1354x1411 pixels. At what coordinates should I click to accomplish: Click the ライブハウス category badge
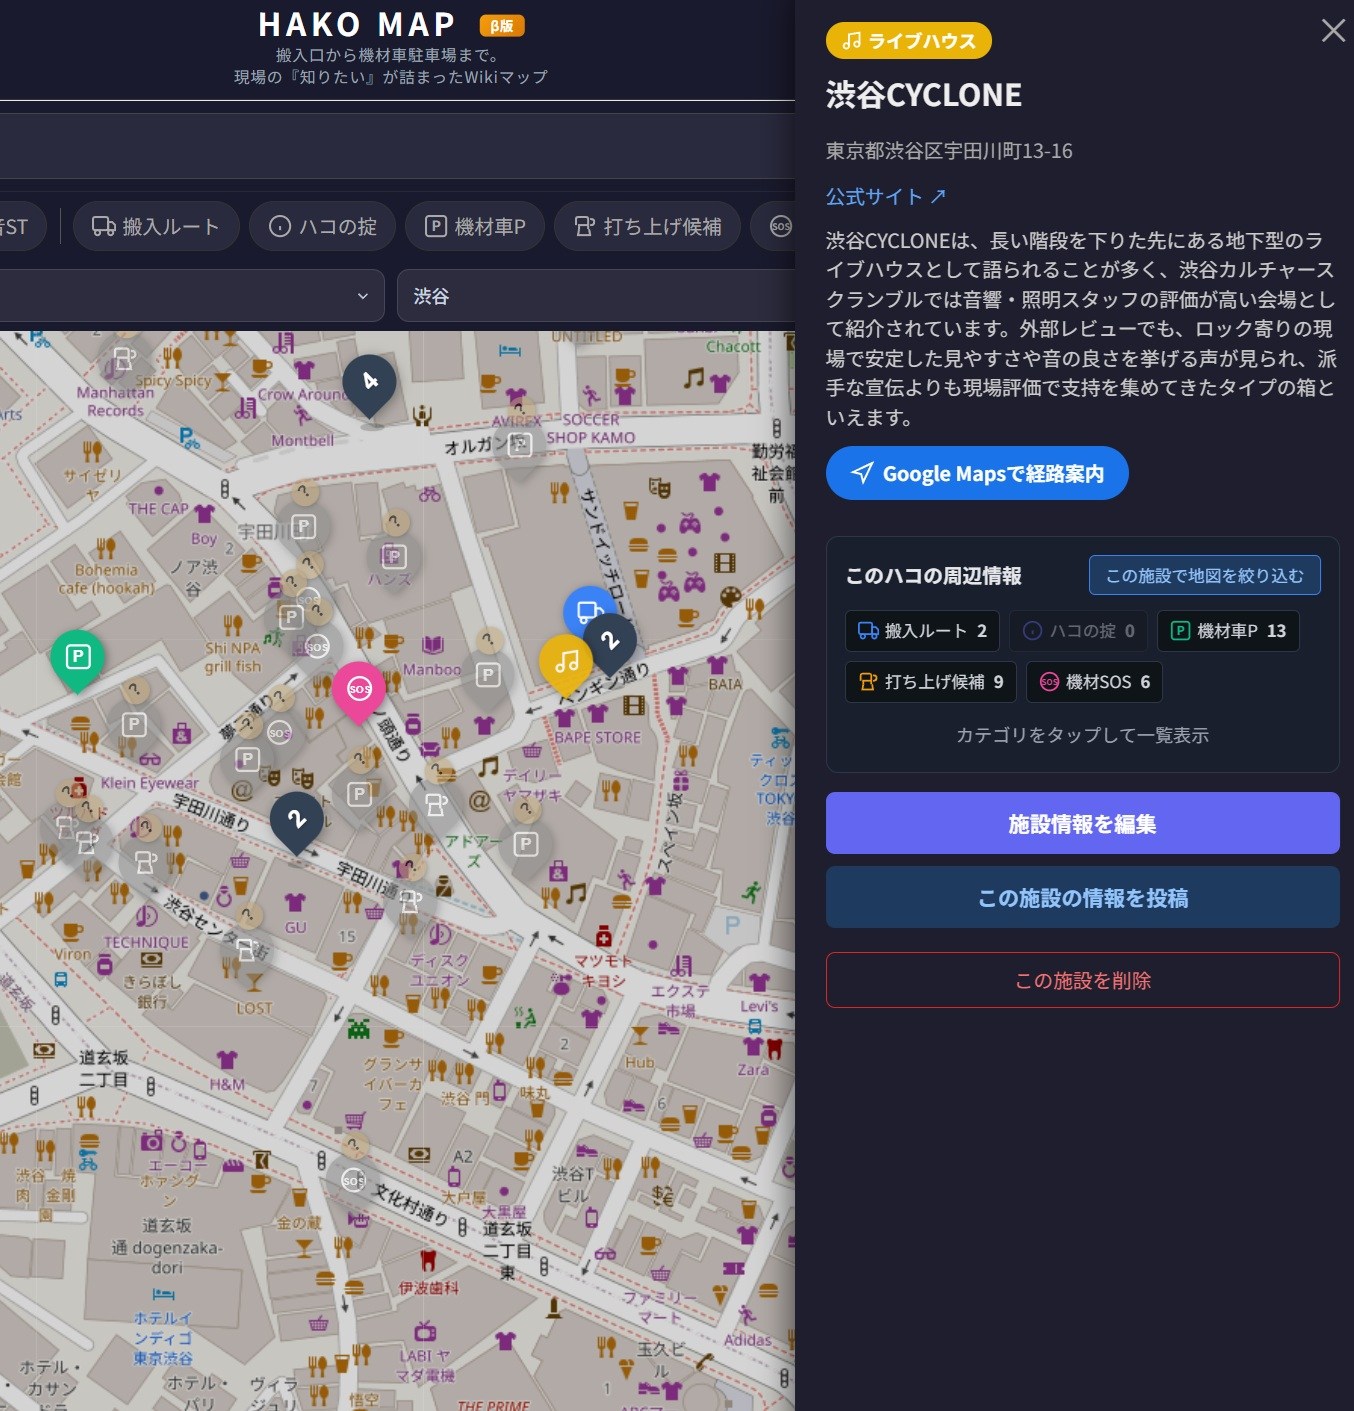(x=909, y=41)
